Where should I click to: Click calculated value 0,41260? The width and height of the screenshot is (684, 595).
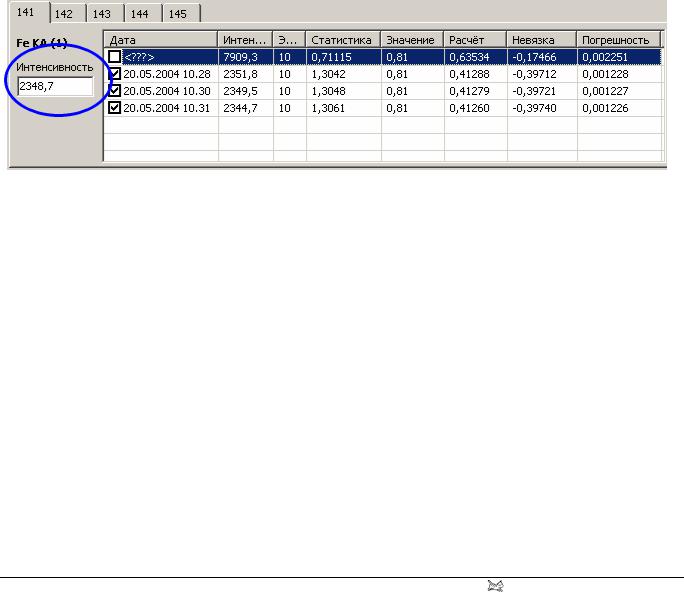[x=469, y=108]
